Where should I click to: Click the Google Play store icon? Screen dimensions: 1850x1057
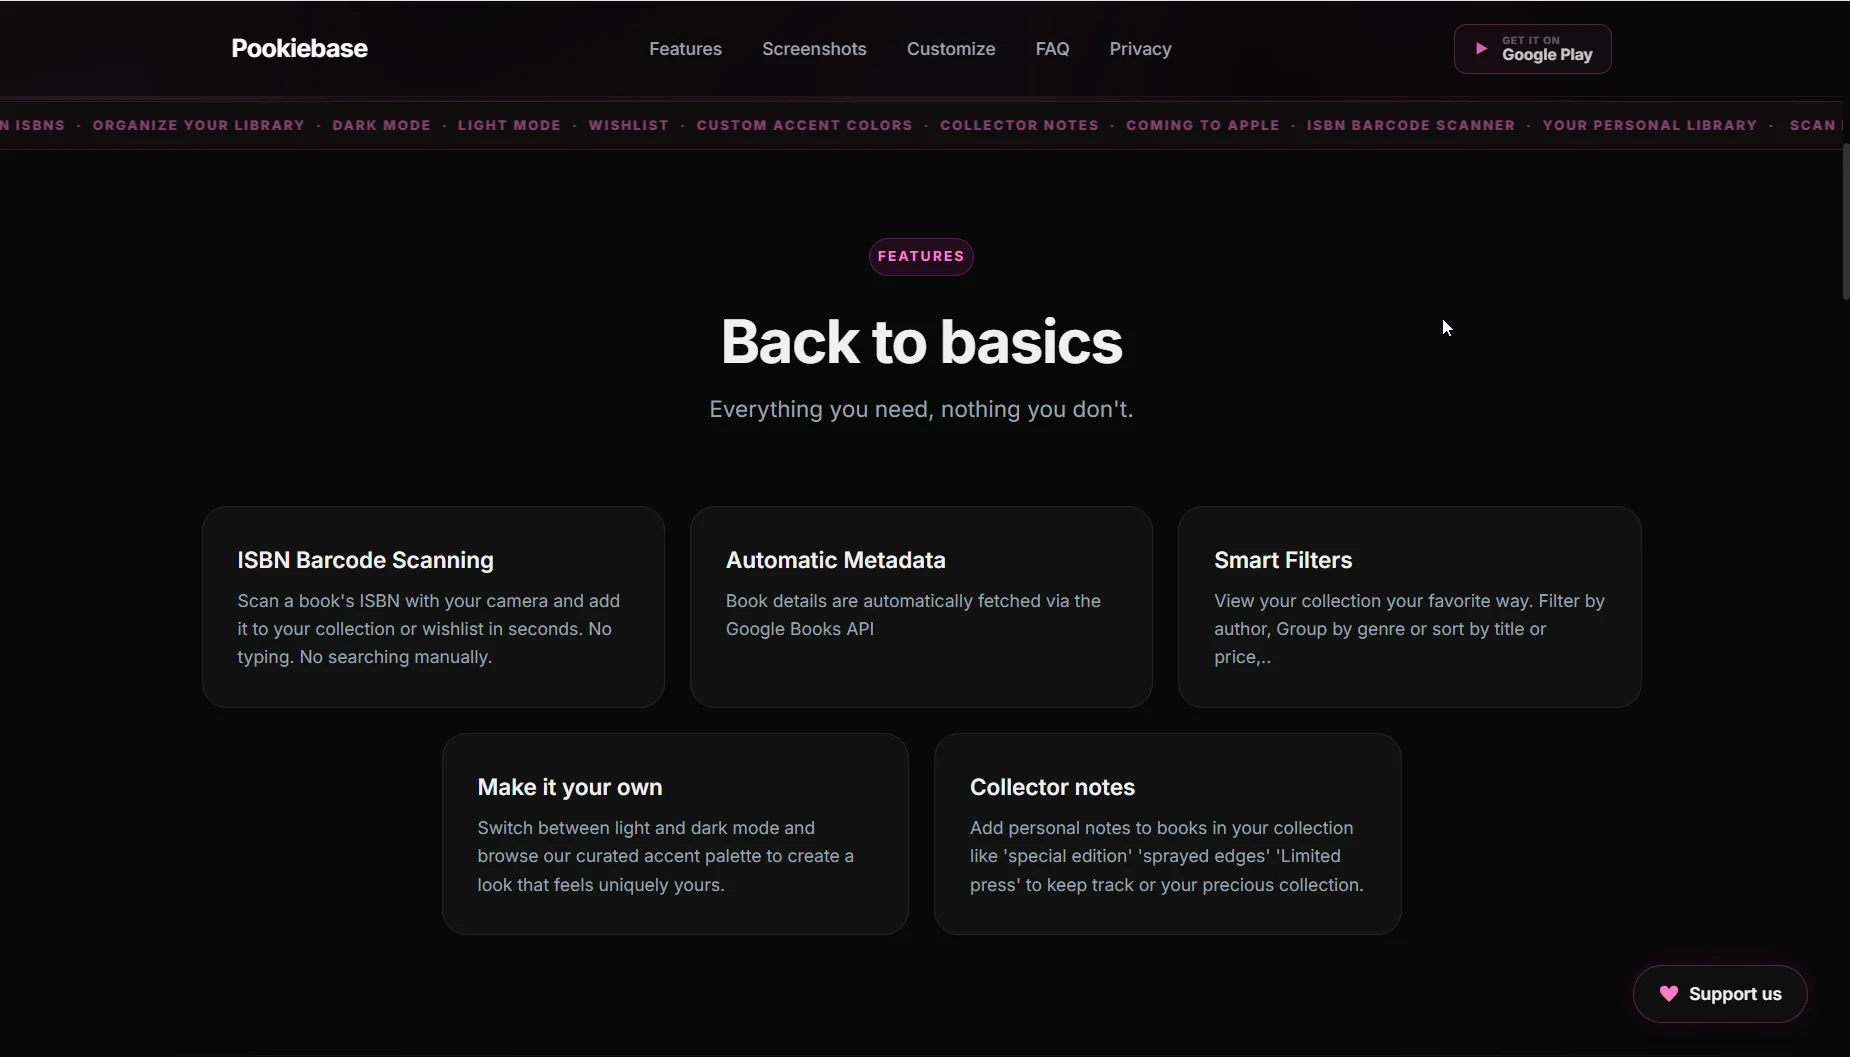[x=1481, y=48]
